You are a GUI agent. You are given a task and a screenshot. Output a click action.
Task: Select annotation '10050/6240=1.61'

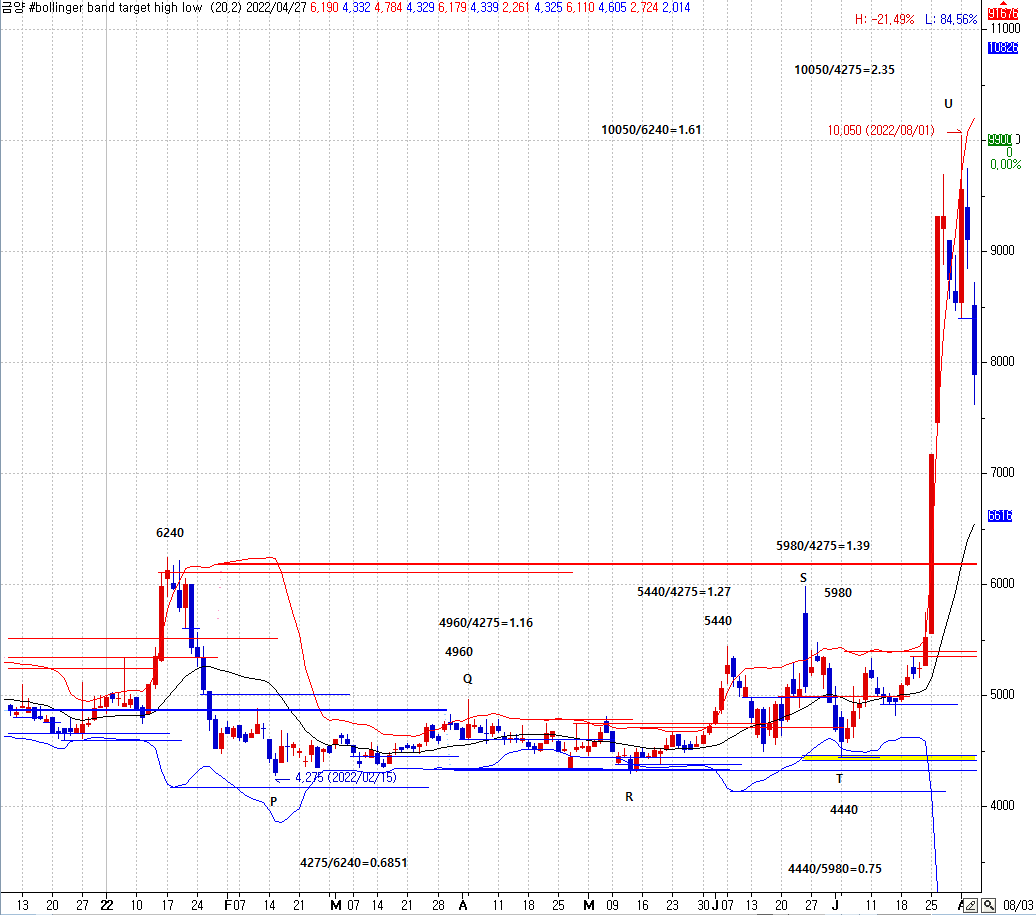[x=651, y=130]
